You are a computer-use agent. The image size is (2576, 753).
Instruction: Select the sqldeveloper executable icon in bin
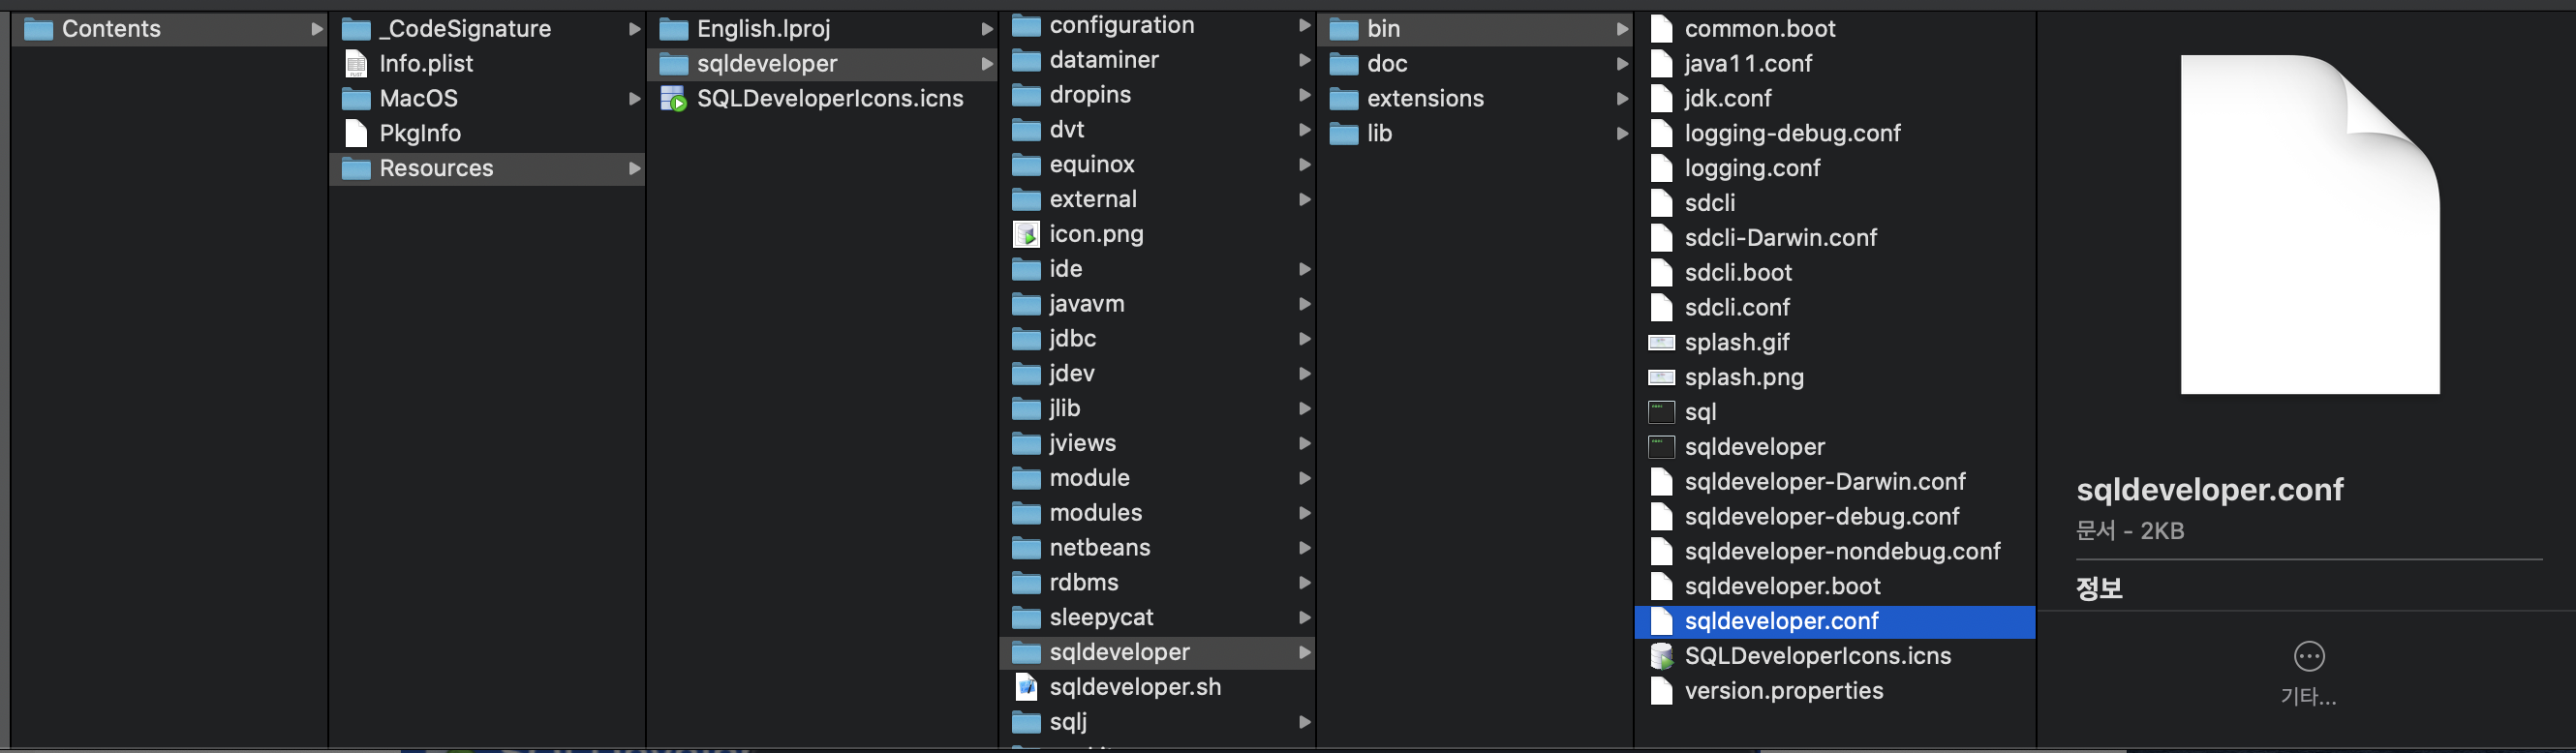[x=1661, y=447]
